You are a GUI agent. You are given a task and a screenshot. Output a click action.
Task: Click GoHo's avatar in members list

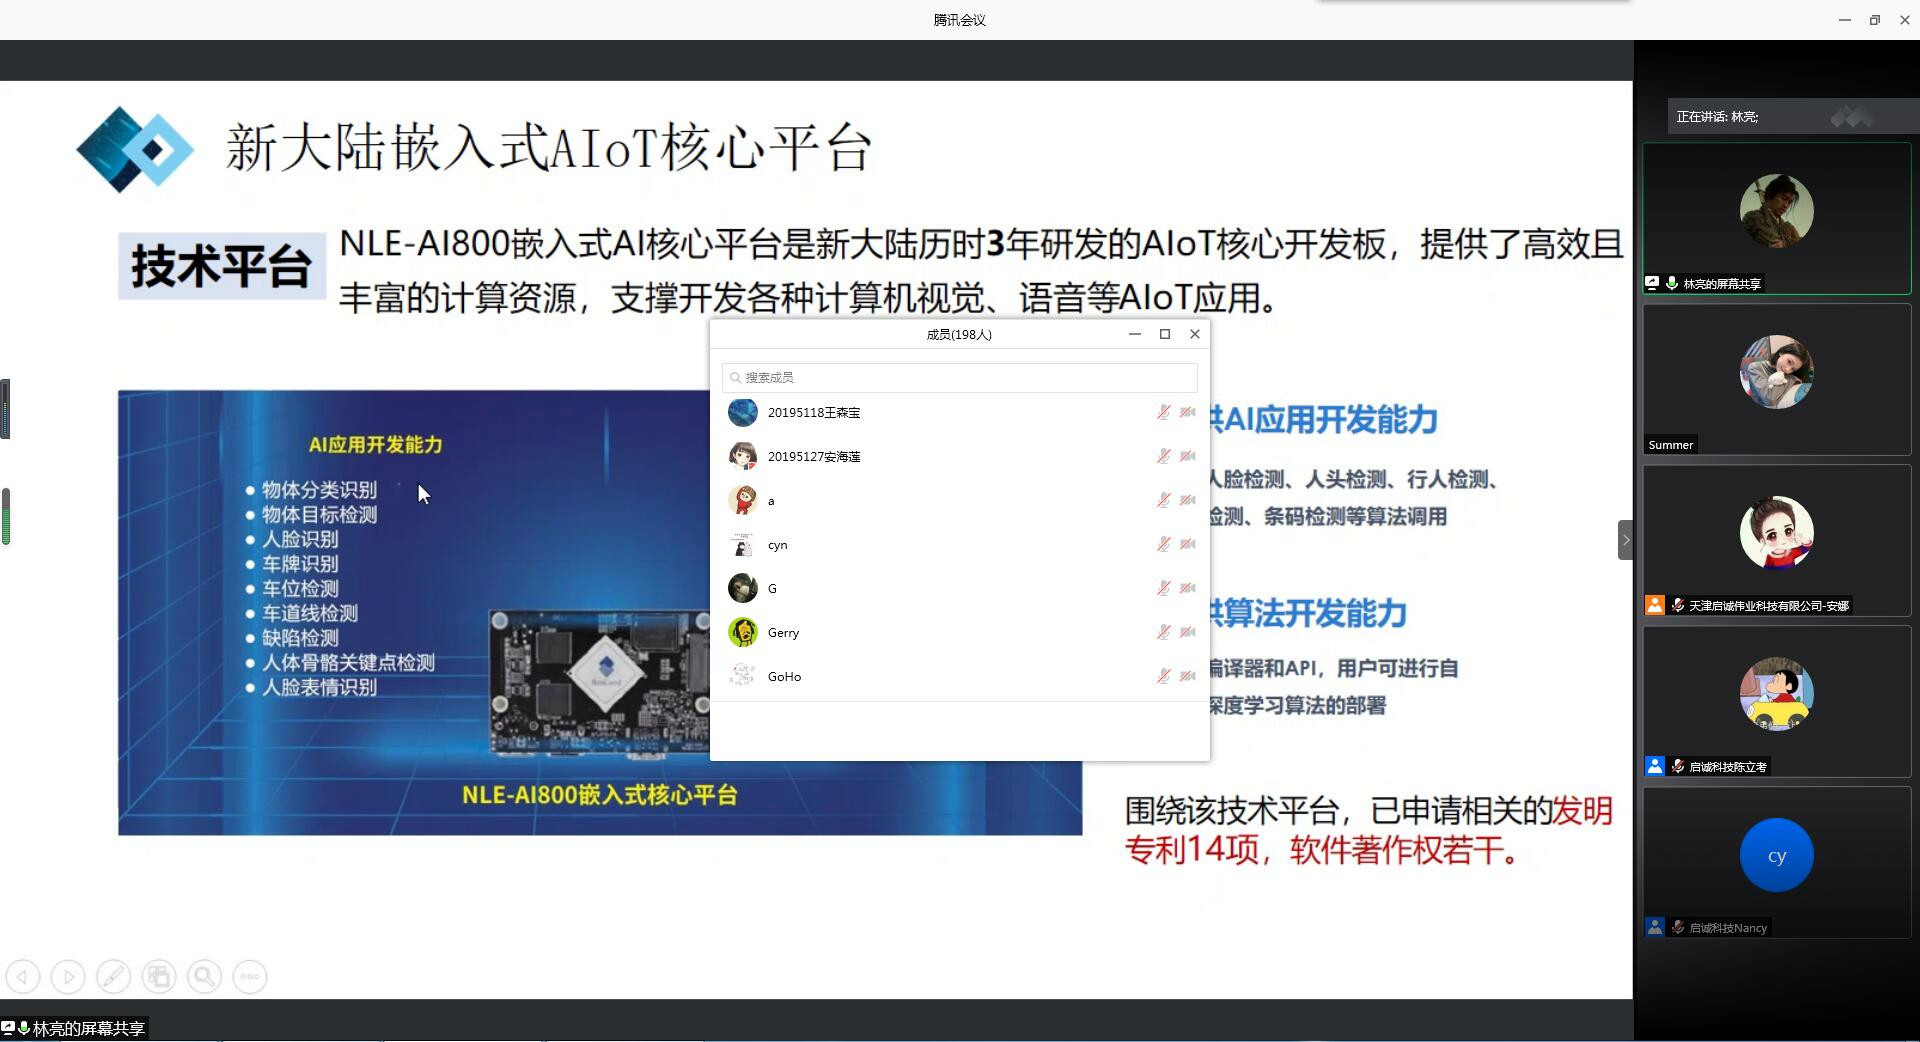pos(742,676)
